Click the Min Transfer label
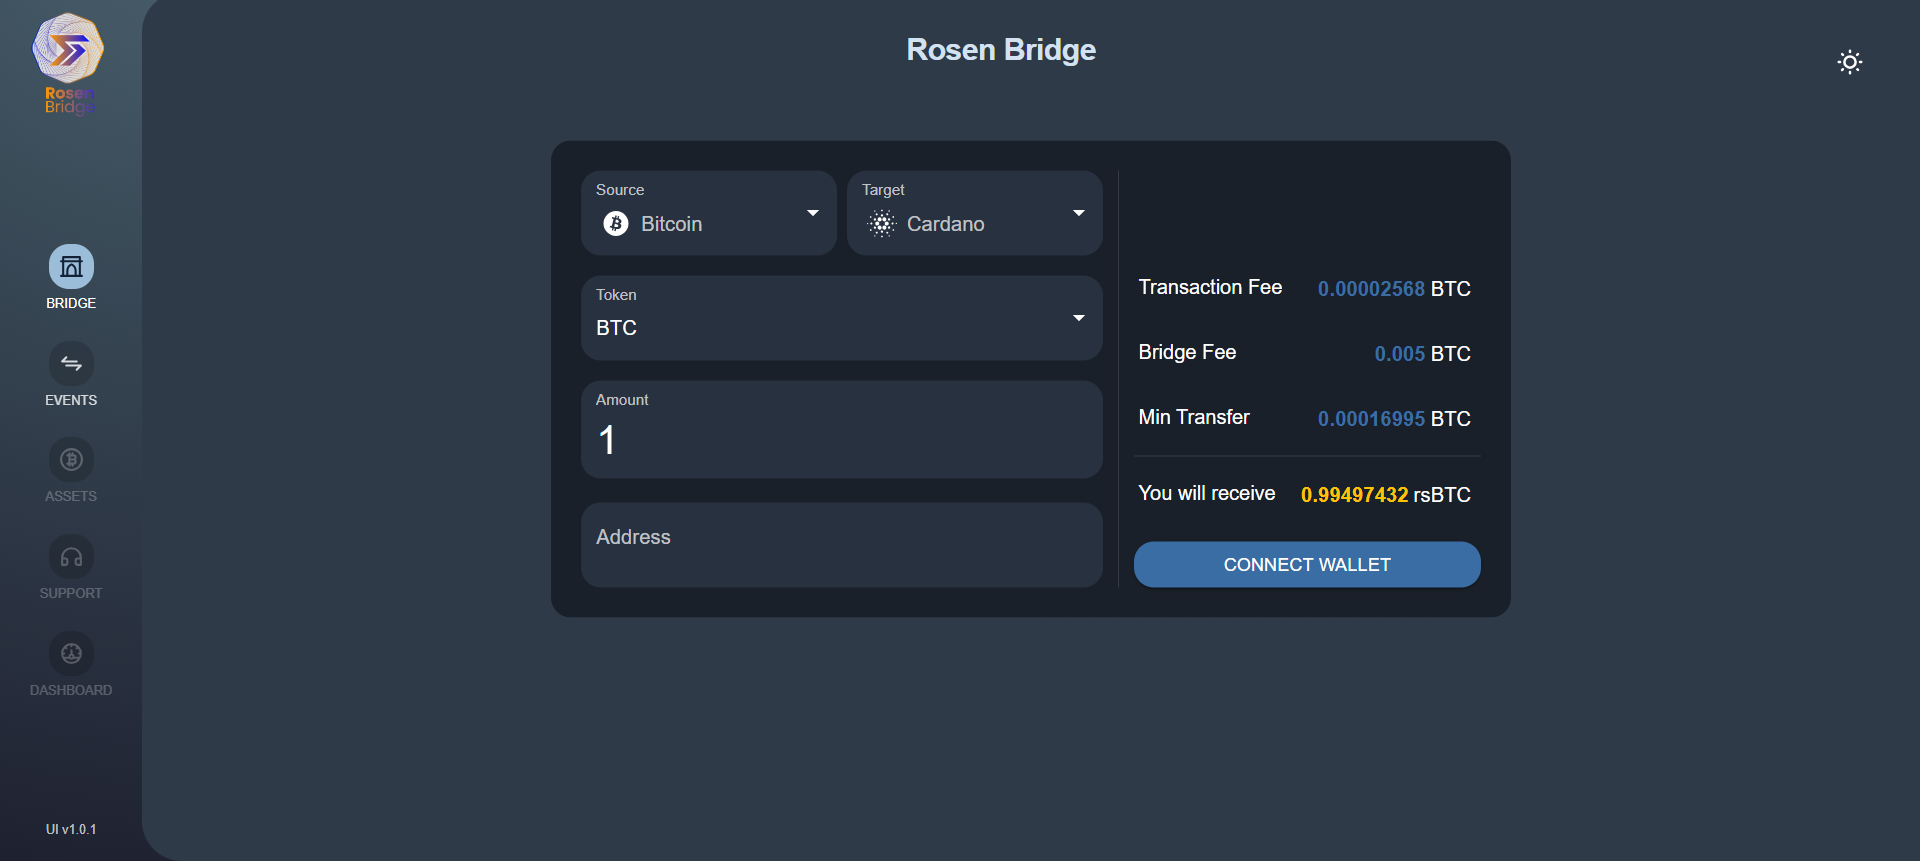 click(x=1194, y=417)
